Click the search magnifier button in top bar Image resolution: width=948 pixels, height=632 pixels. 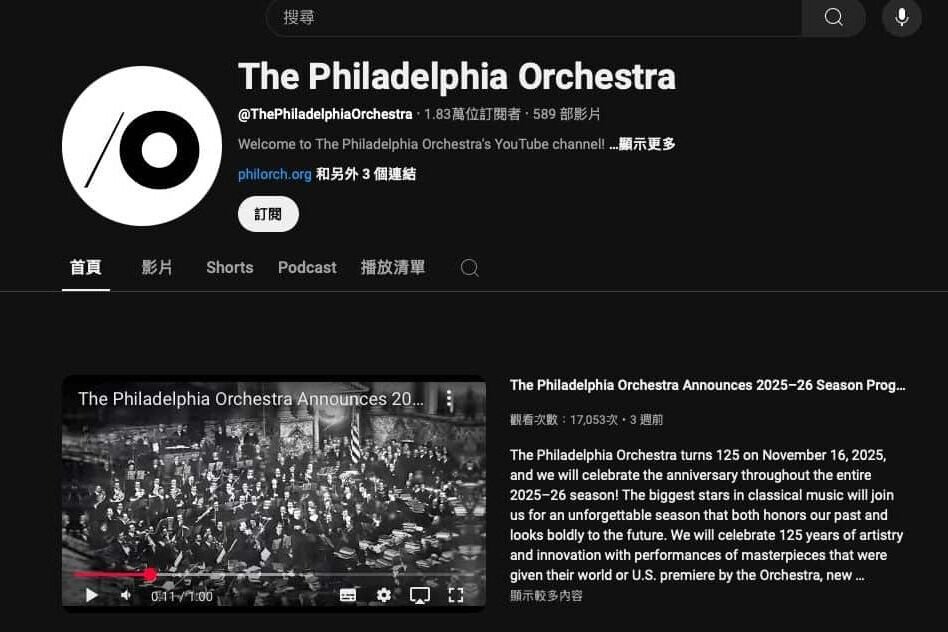click(x=833, y=17)
